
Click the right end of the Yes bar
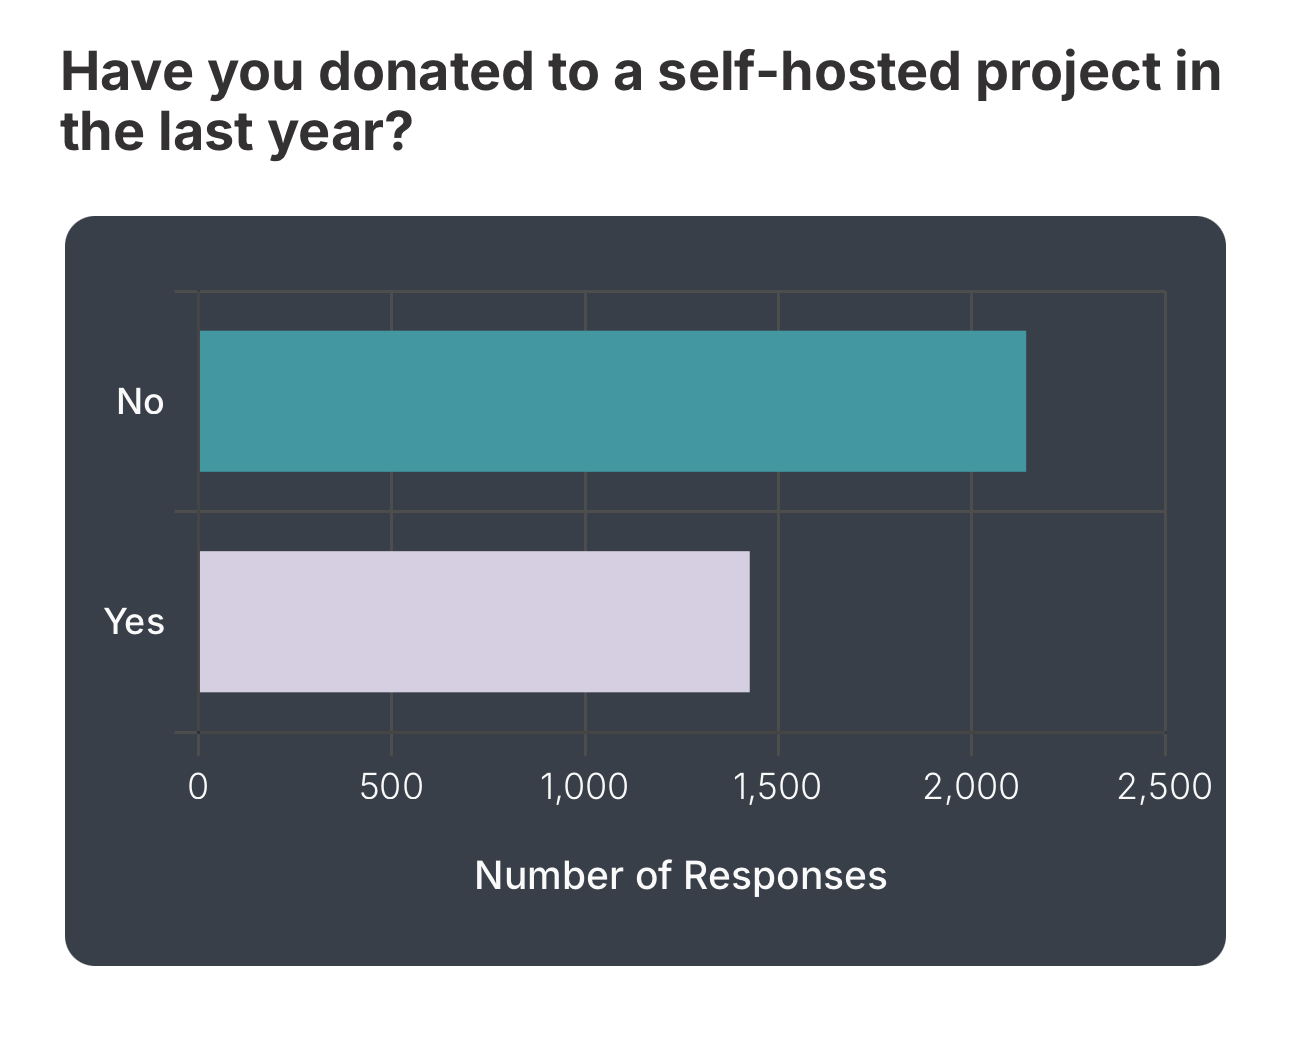pyautogui.click(x=746, y=621)
